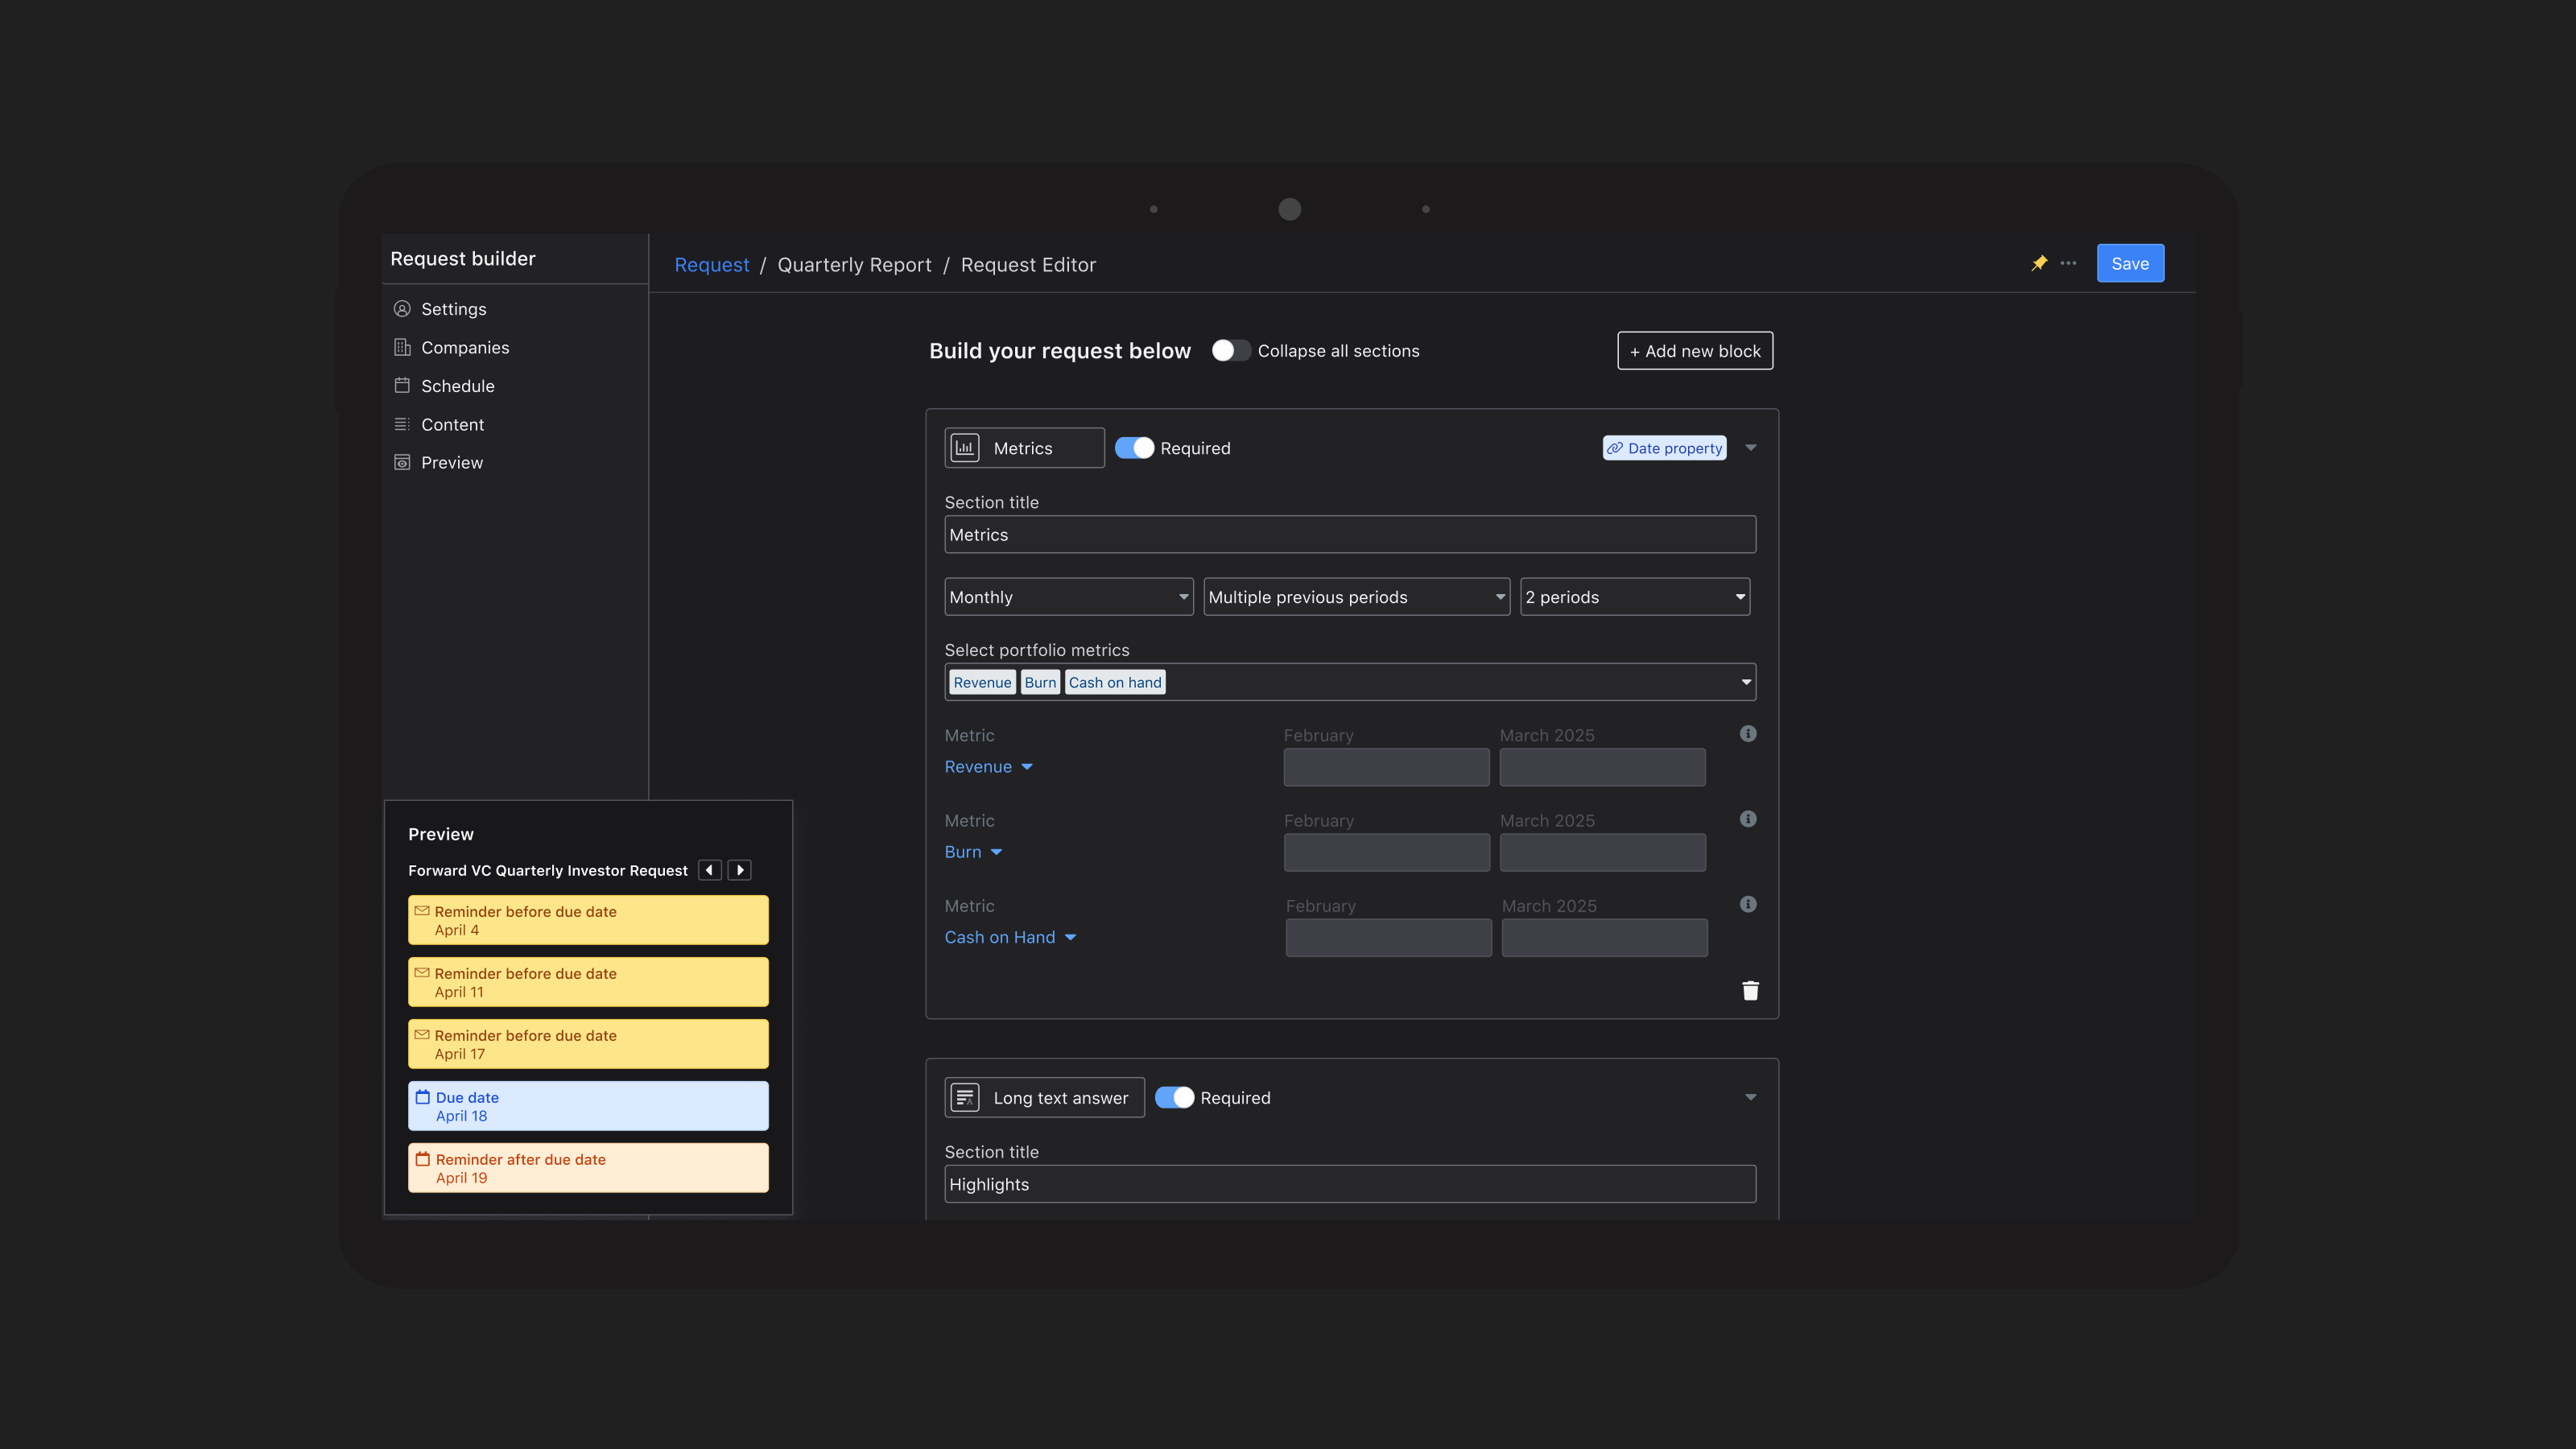Click the Highlights section title field
2576x1449 pixels.
[x=1350, y=1184]
